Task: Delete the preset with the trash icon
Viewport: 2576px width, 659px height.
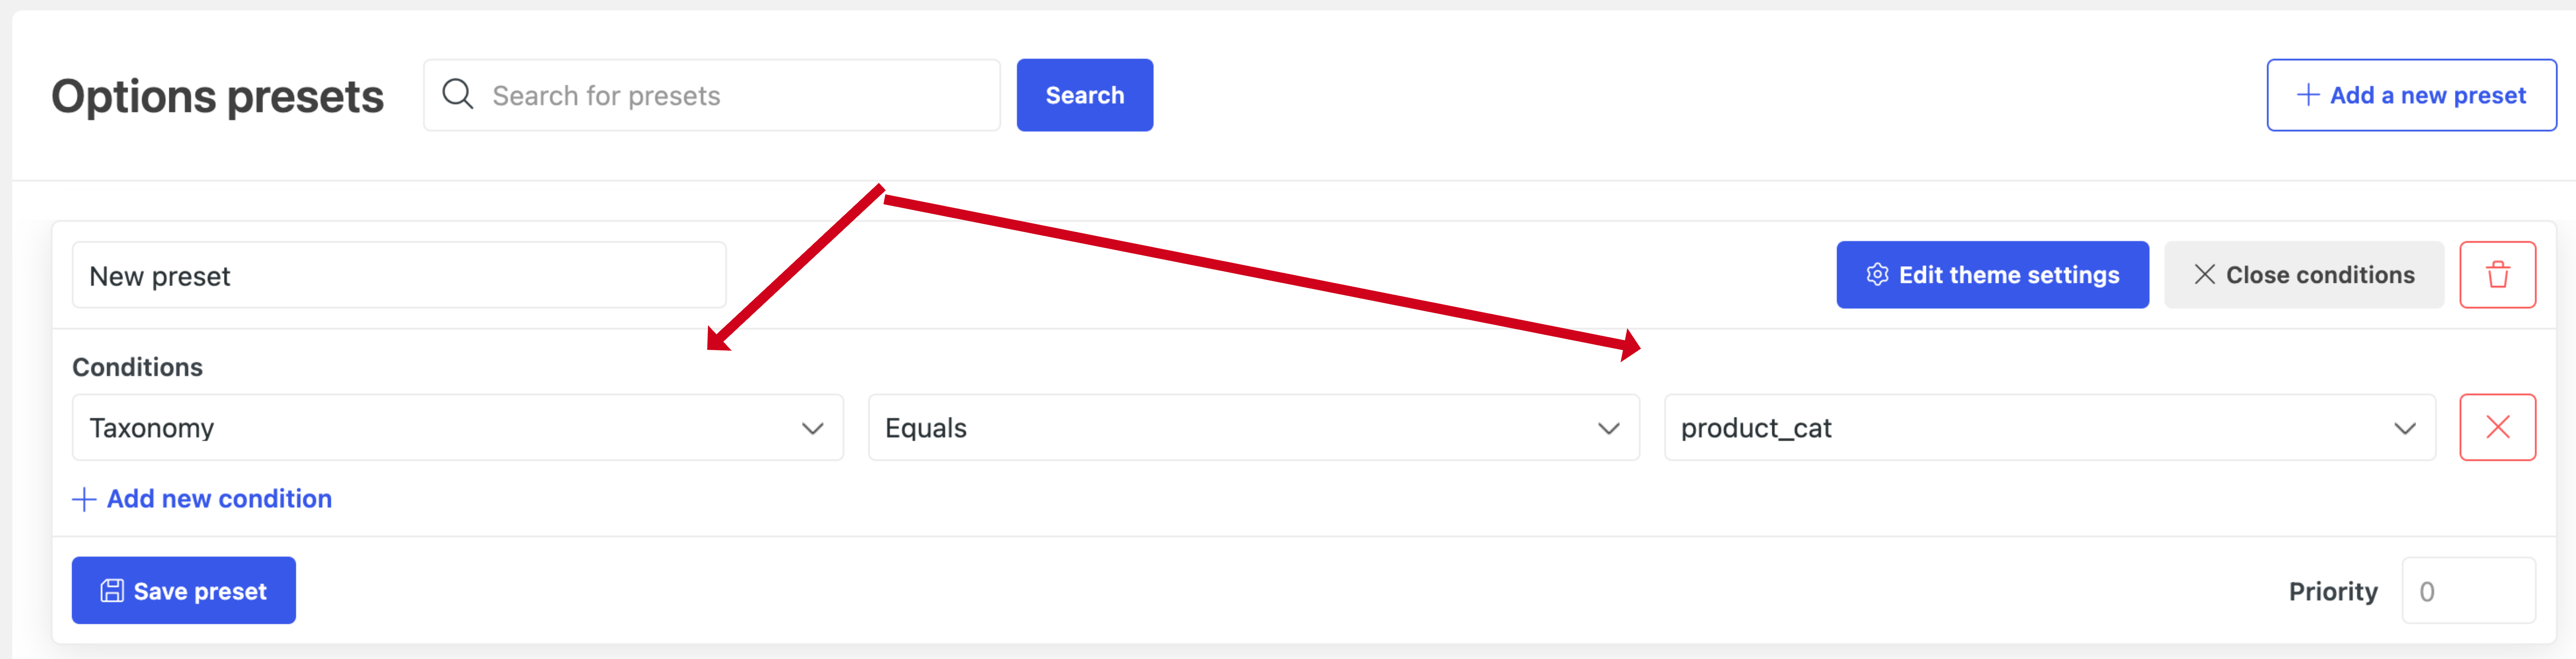Action: (x=2497, y=274)
